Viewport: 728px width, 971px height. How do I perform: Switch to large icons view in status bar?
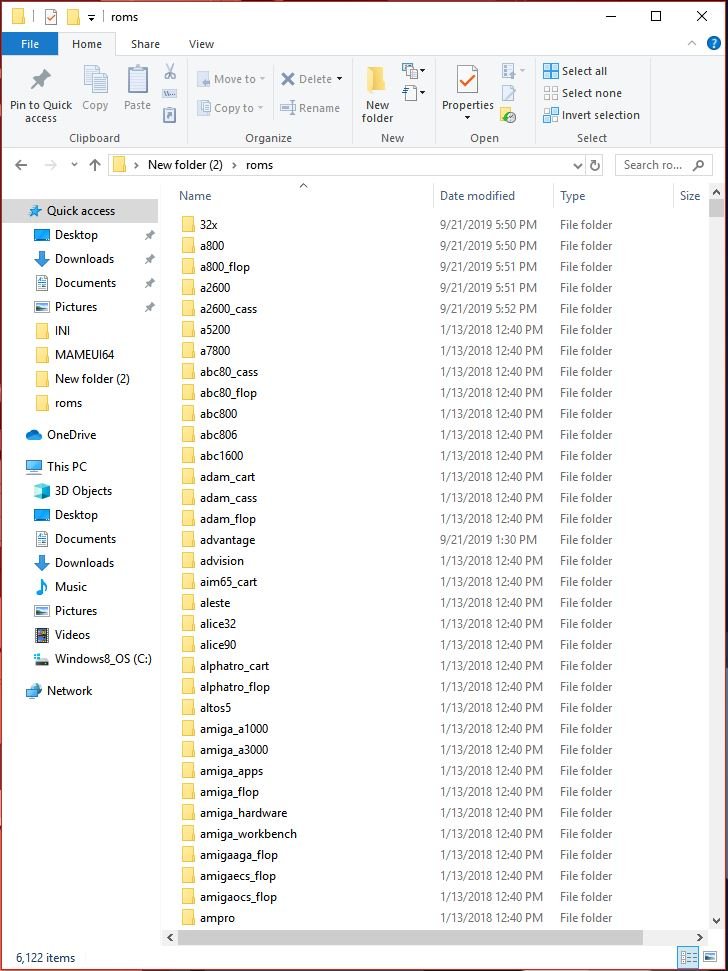[711, 957]
